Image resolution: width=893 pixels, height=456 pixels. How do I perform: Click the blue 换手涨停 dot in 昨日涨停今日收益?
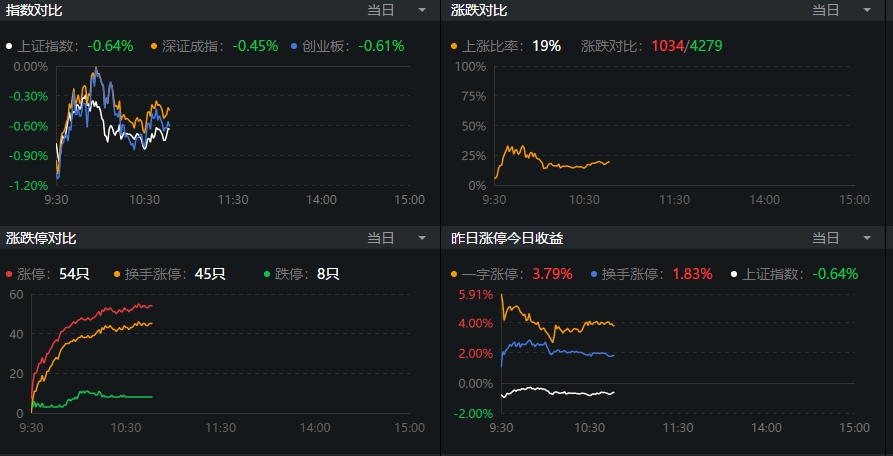pos(595,274)
